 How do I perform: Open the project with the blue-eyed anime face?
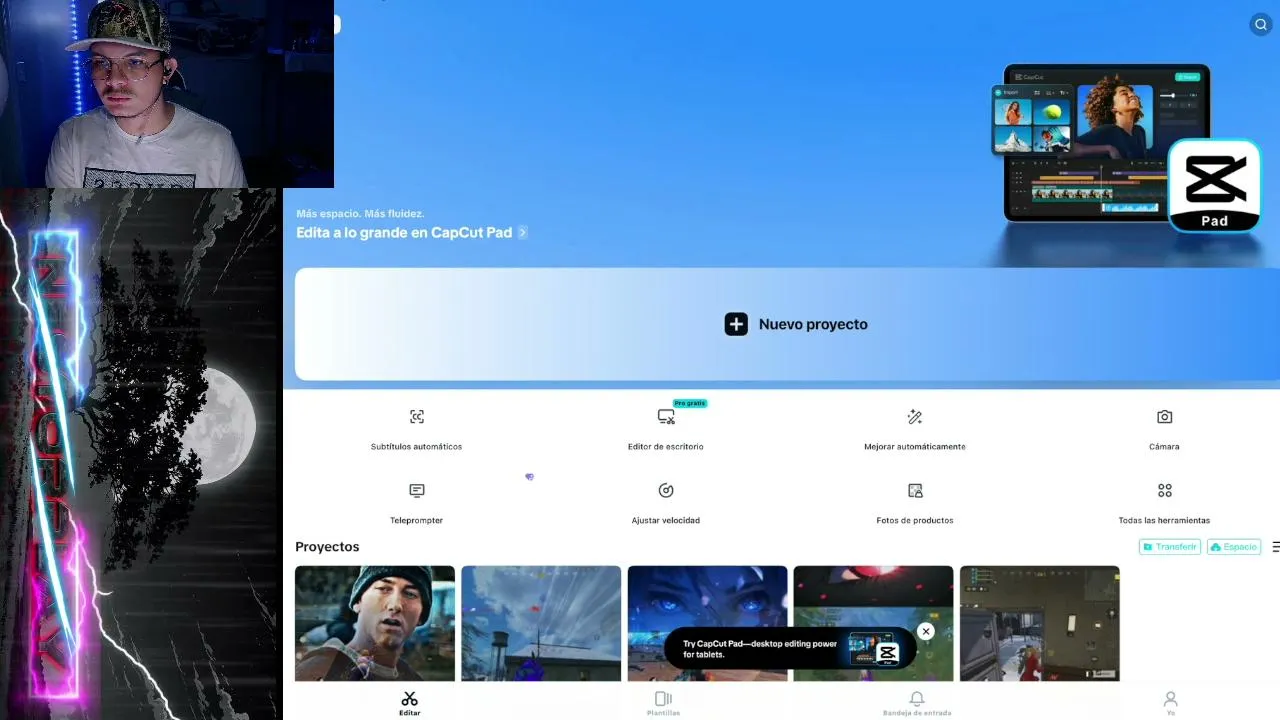tap(707, 623)
